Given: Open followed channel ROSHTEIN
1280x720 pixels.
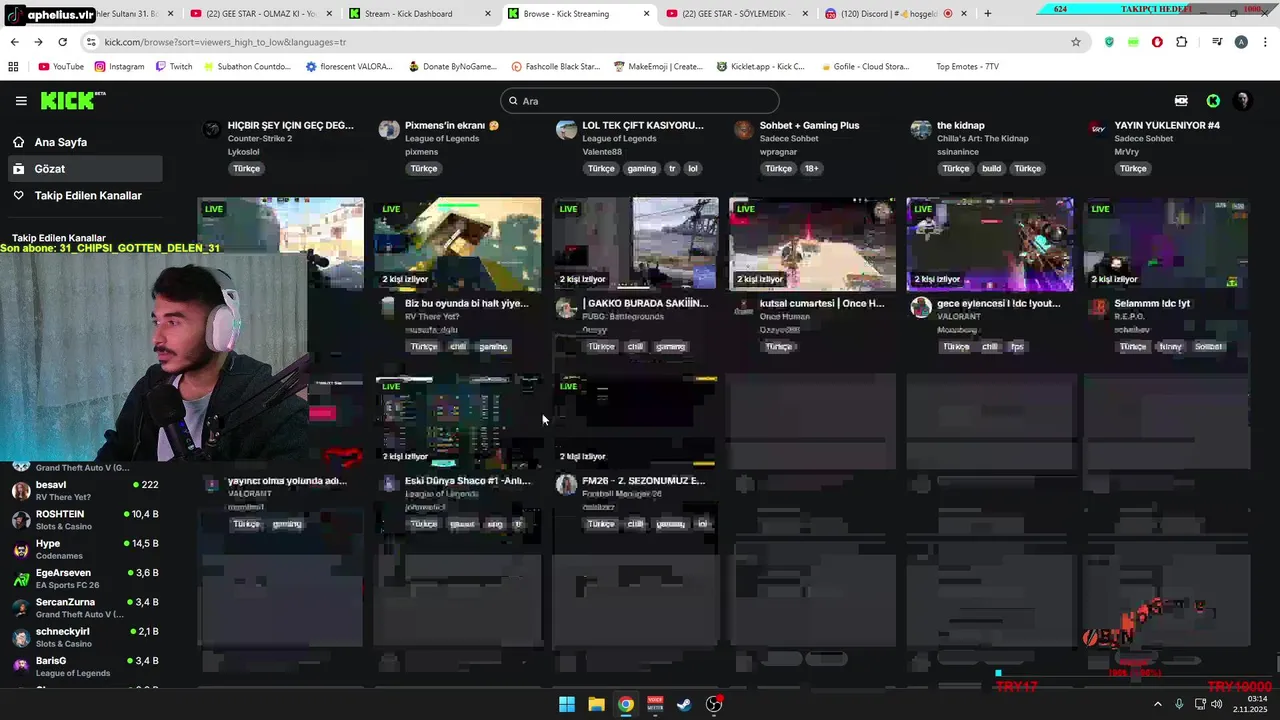Looking at the screenshot, I should 85,520.
